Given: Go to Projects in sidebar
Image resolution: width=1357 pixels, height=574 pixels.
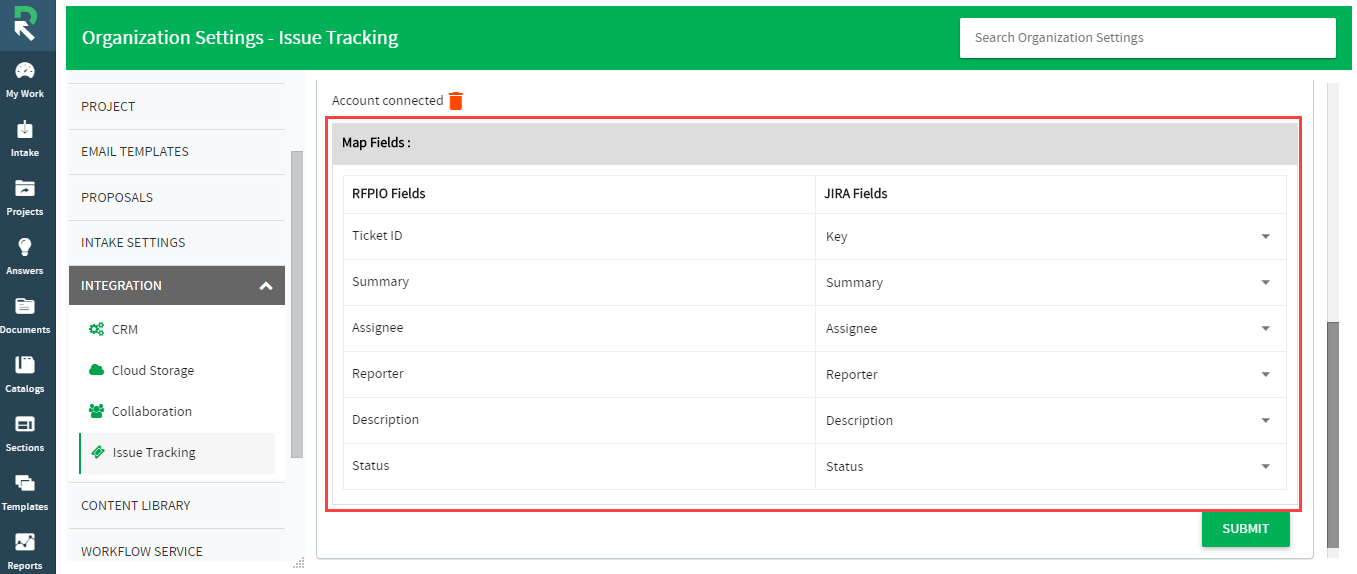Looking at the screenshot, I should coord(25,188).
